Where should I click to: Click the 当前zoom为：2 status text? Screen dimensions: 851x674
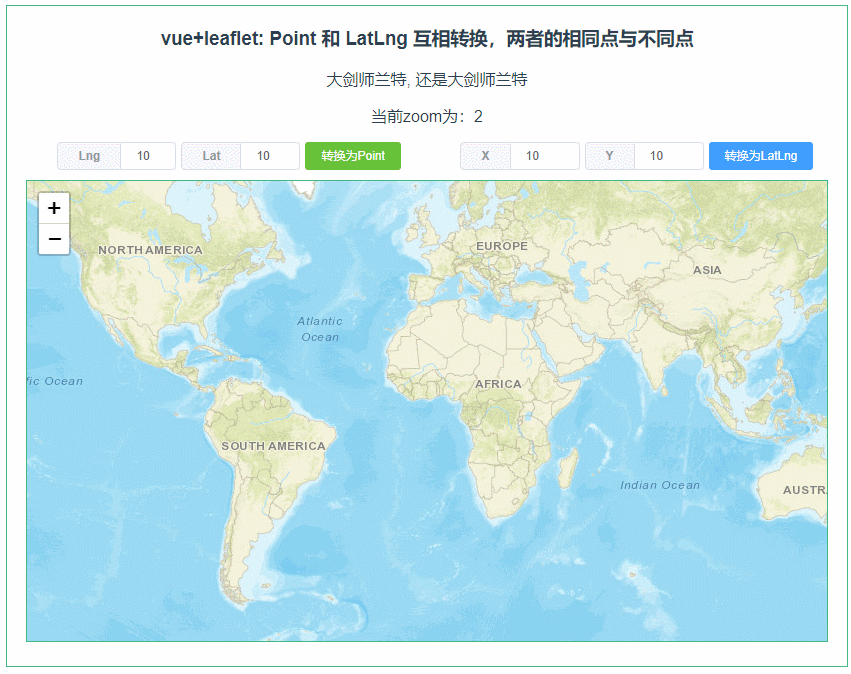tap(427, 117)
